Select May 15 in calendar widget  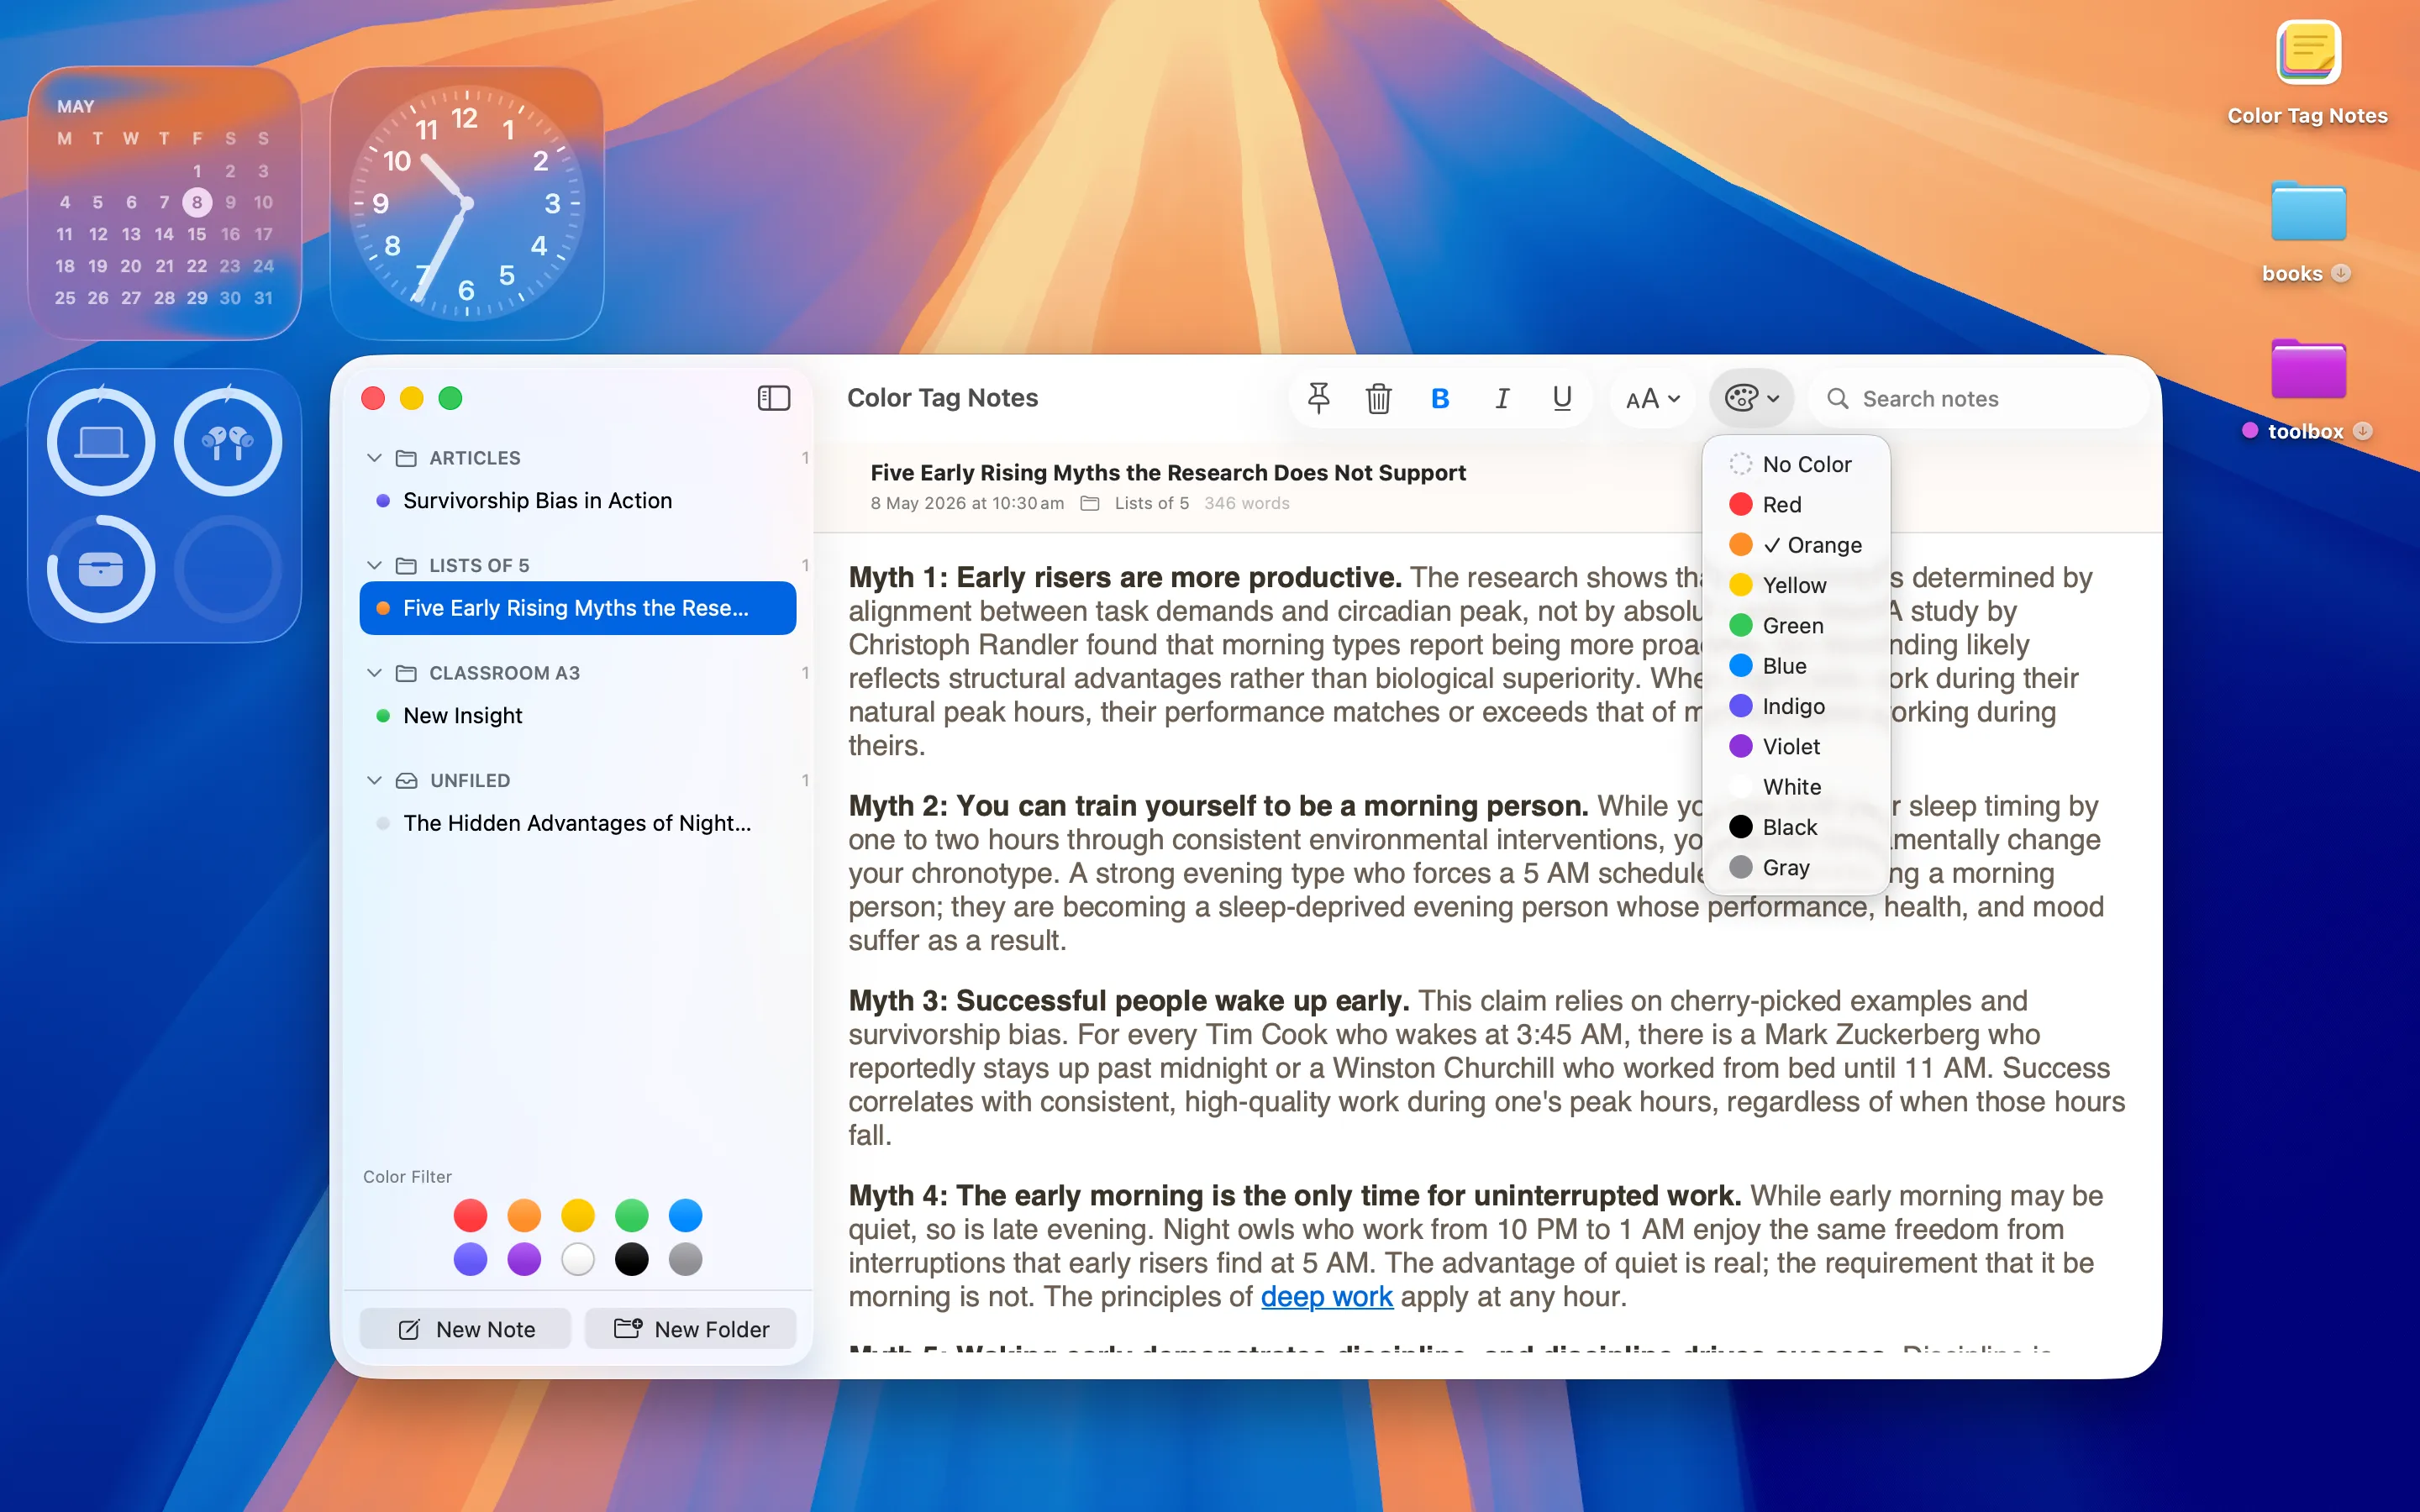(x=196, y=234)
